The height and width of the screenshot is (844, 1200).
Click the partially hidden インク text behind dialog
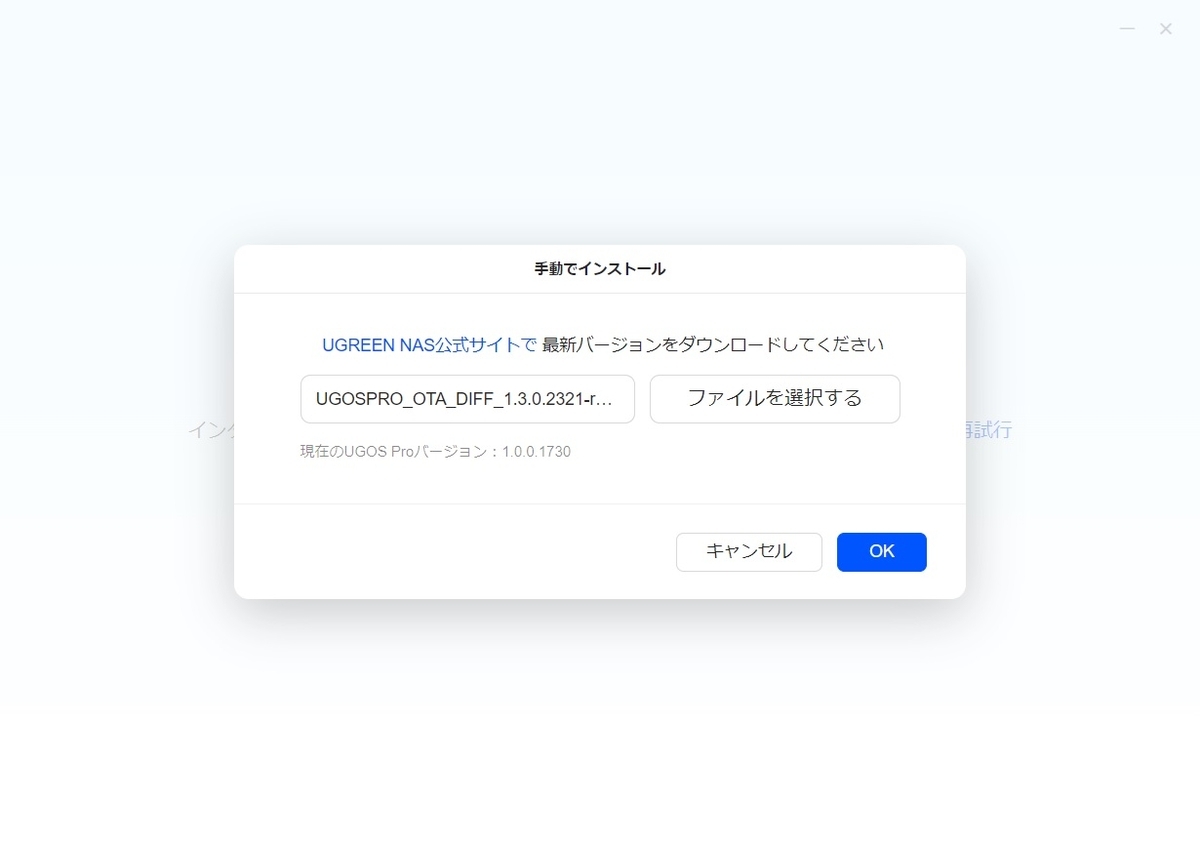[x=211, y=431]
